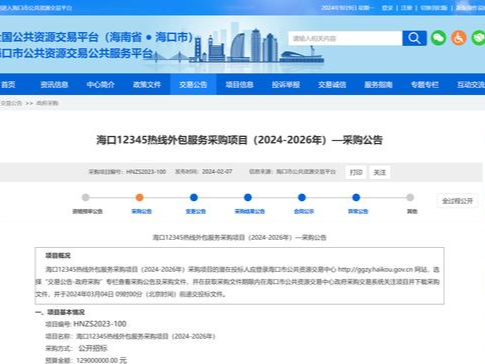Focus the site search input field
This screenshot has width=485, height=364.
pos(345,38)
